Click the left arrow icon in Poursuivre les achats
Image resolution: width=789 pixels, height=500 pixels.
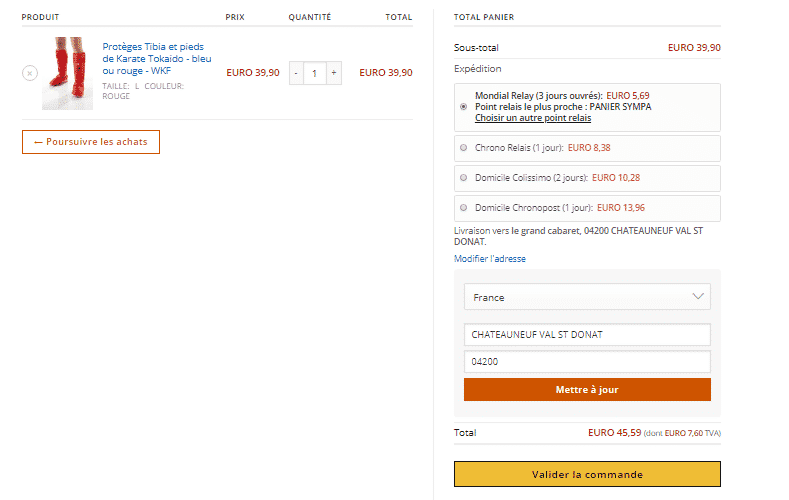pos(38,142)
